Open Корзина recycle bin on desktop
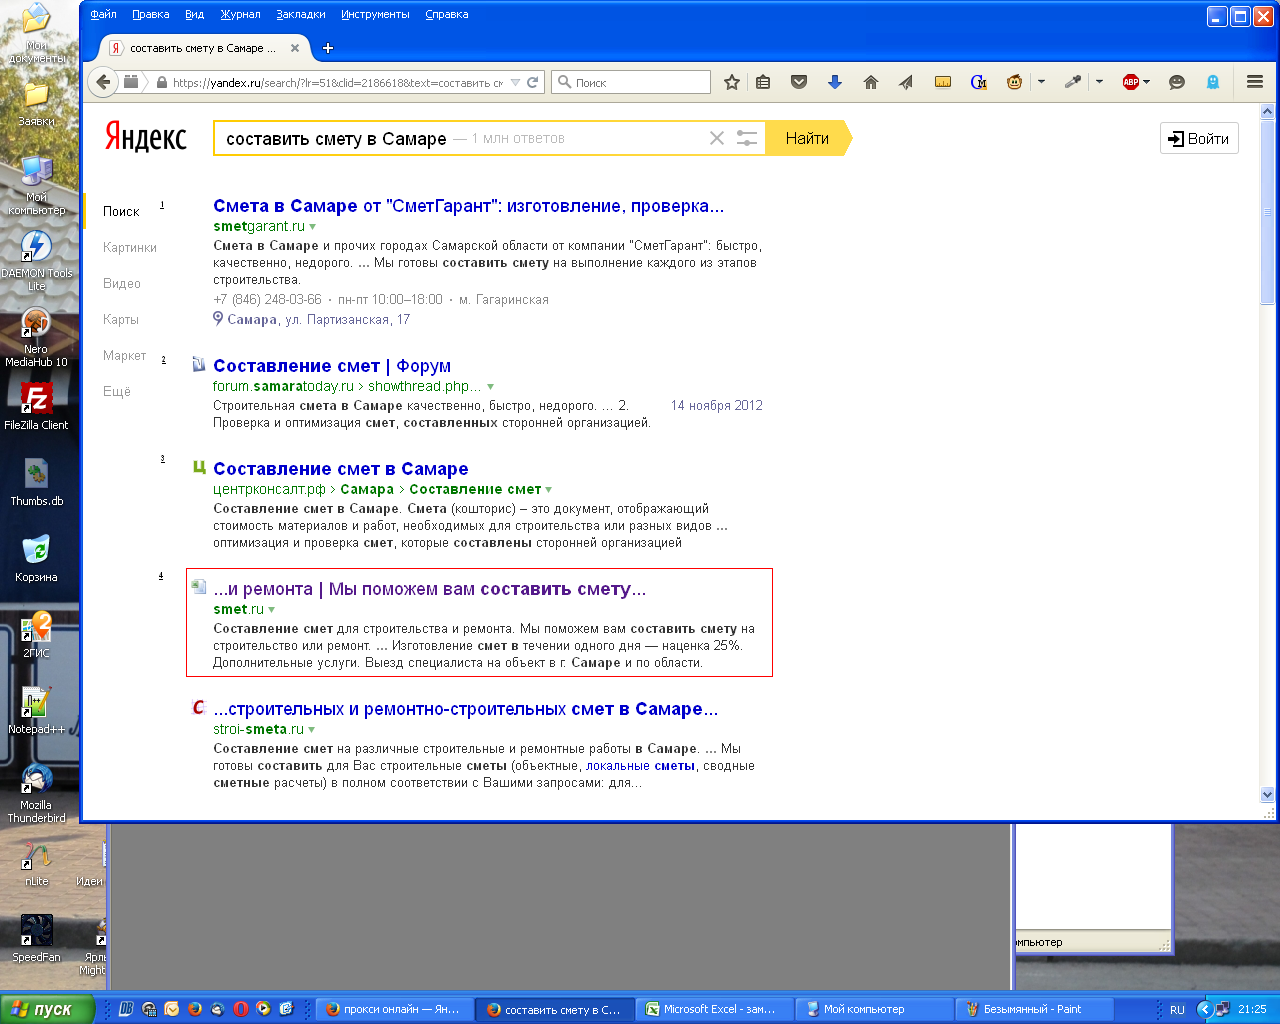Image resolution: width=1280 pixels, height=1024 pixels. 36,557
